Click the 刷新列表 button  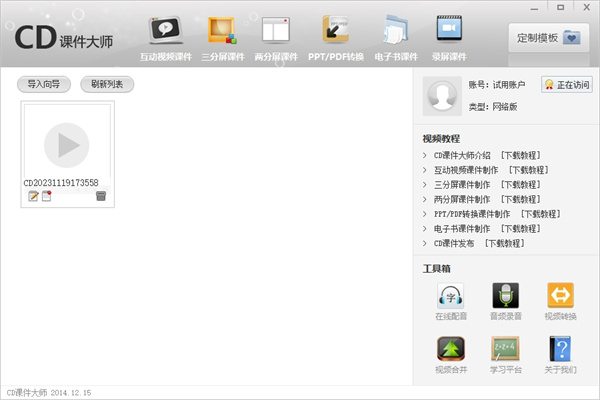point(107,84)
